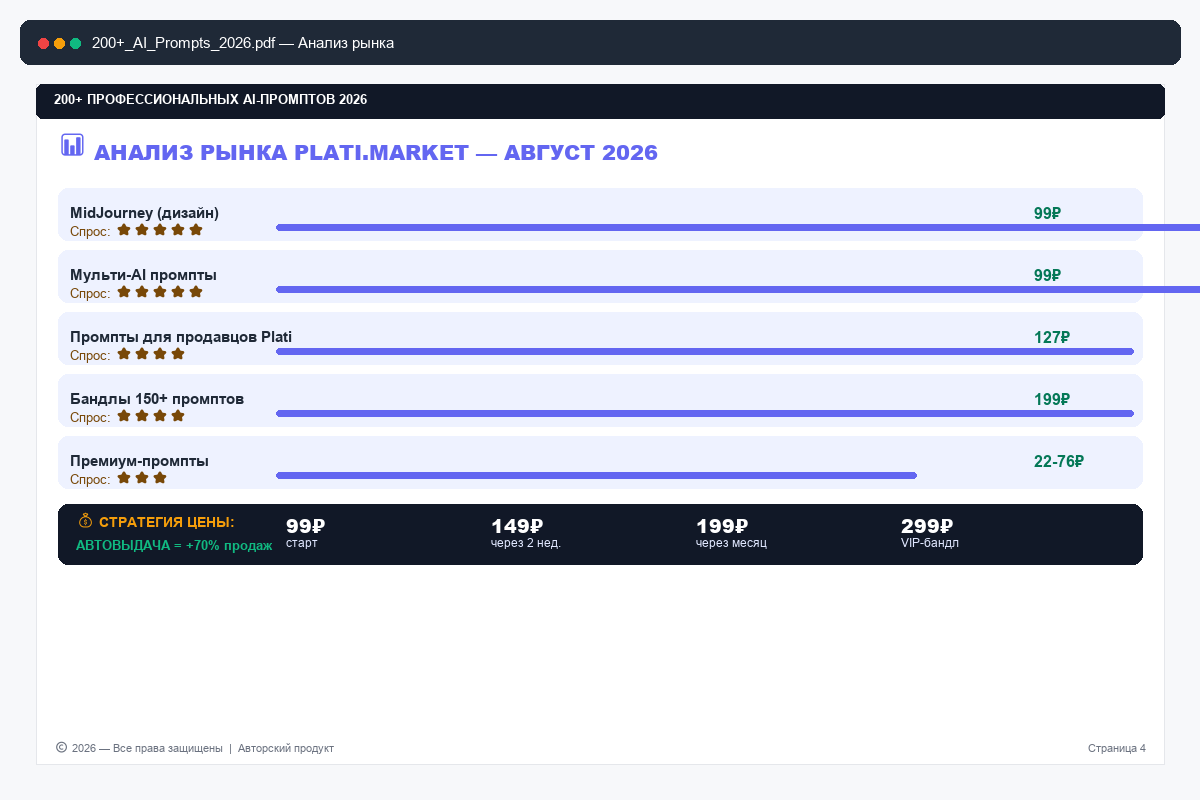1200x800 pixels.
Task: Click the 'Страница 4' page indicator
Action: point(1117,748)
